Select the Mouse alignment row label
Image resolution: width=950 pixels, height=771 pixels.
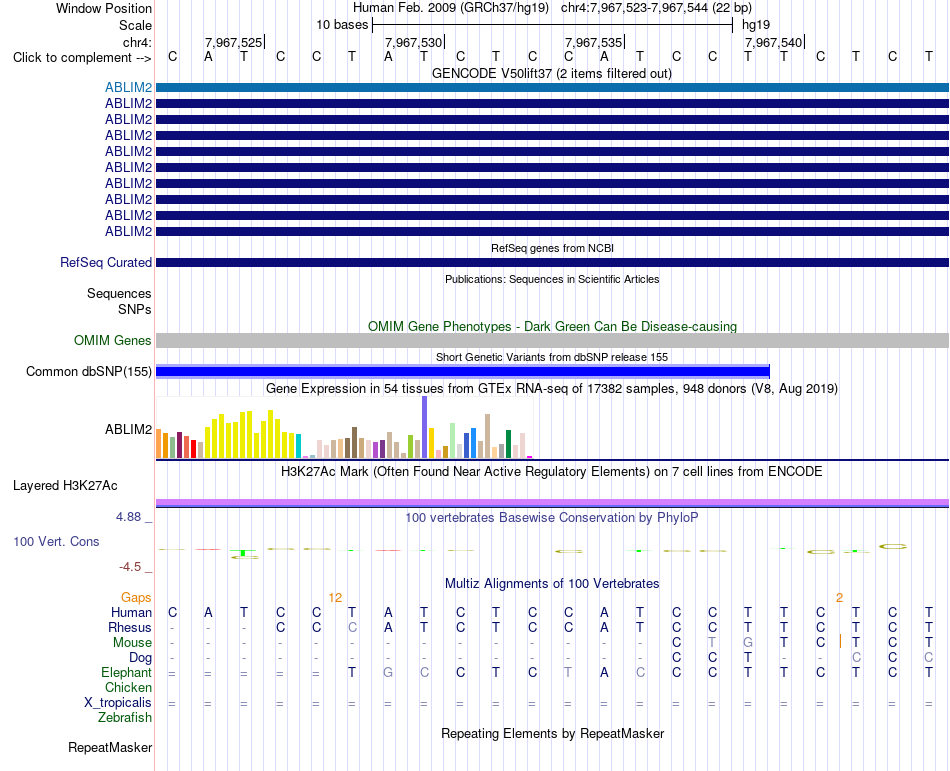(132, 643)
